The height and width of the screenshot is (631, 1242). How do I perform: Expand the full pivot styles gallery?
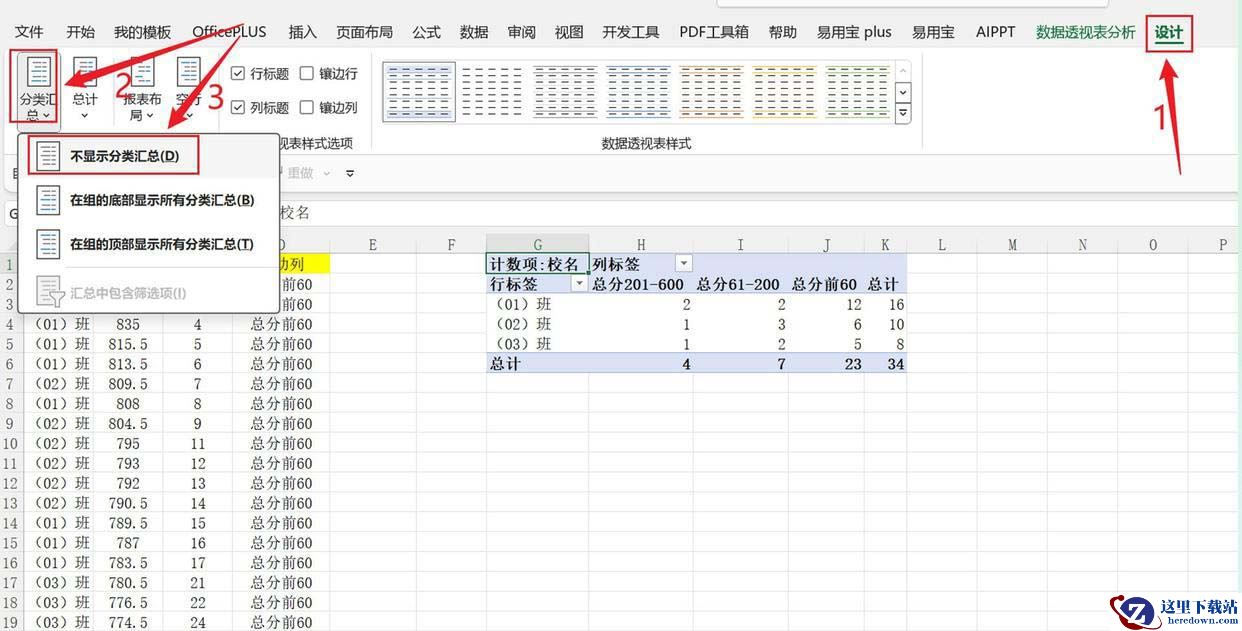point(903,113)
